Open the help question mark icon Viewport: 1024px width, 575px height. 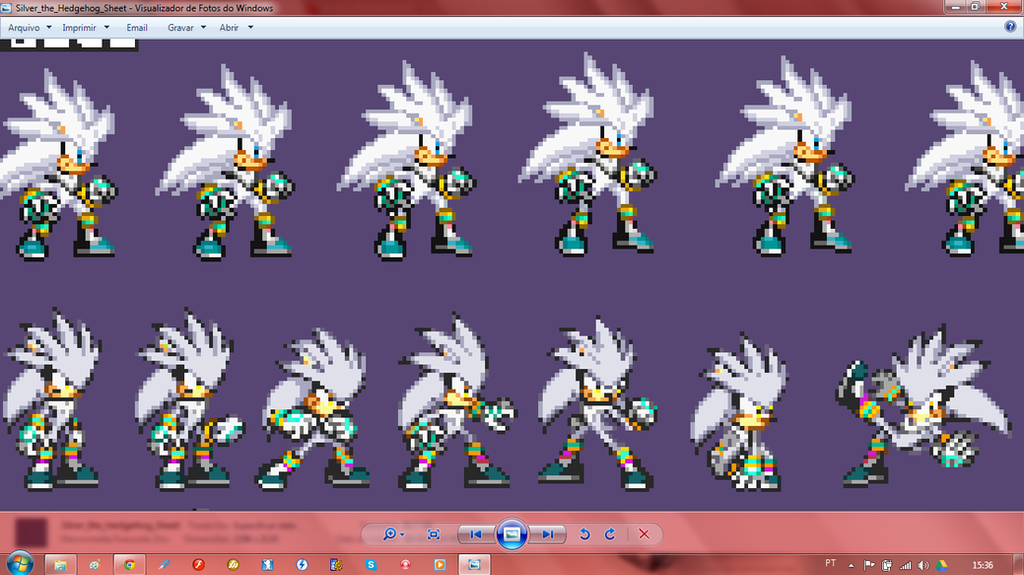[1010, 27]
